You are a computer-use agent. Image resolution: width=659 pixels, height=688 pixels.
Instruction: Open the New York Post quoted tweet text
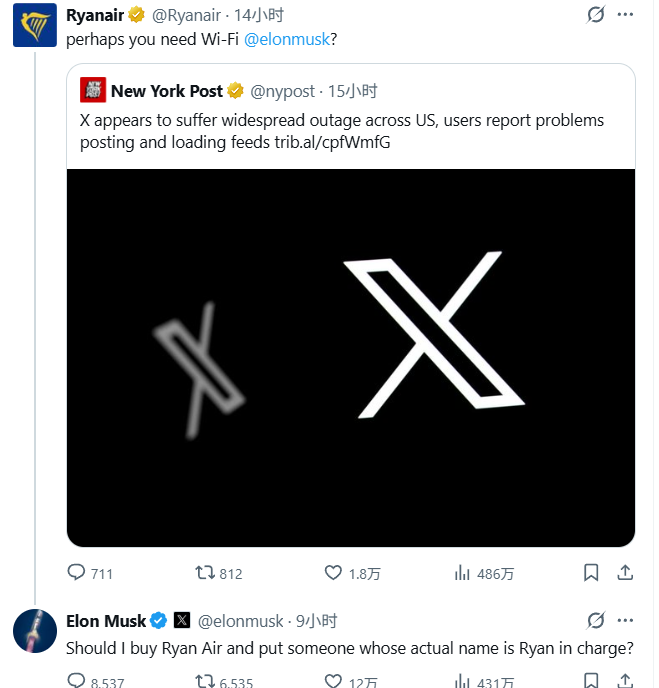pyautogui.click(x=342, y=130)
